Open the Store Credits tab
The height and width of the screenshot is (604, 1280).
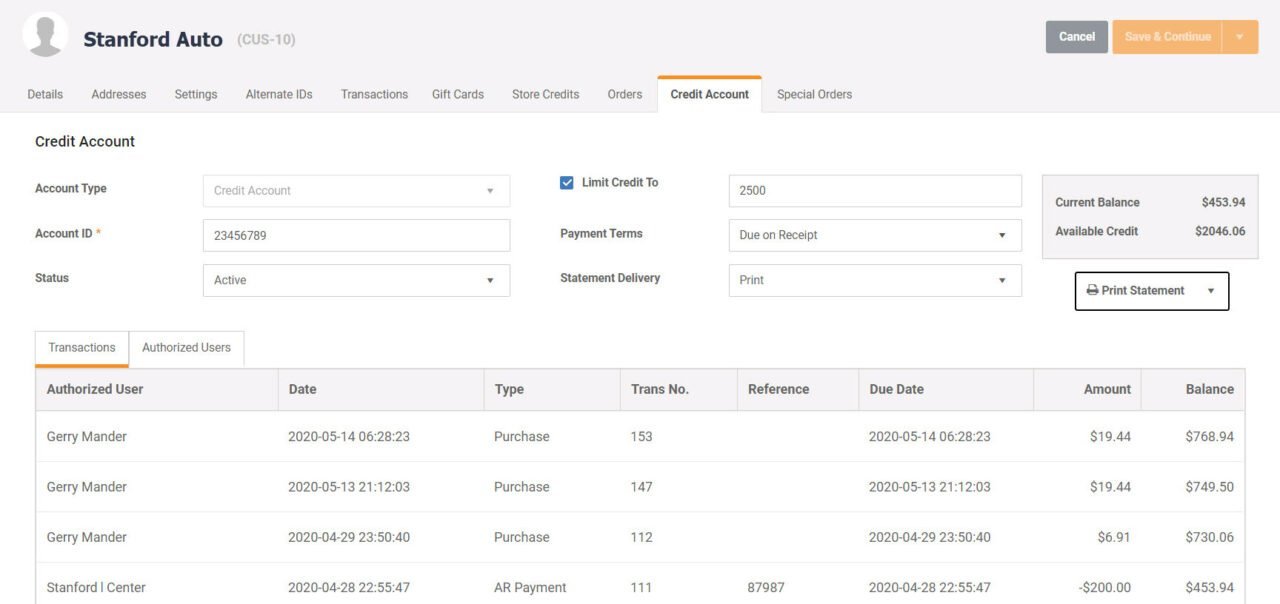[x=545, y=94]
